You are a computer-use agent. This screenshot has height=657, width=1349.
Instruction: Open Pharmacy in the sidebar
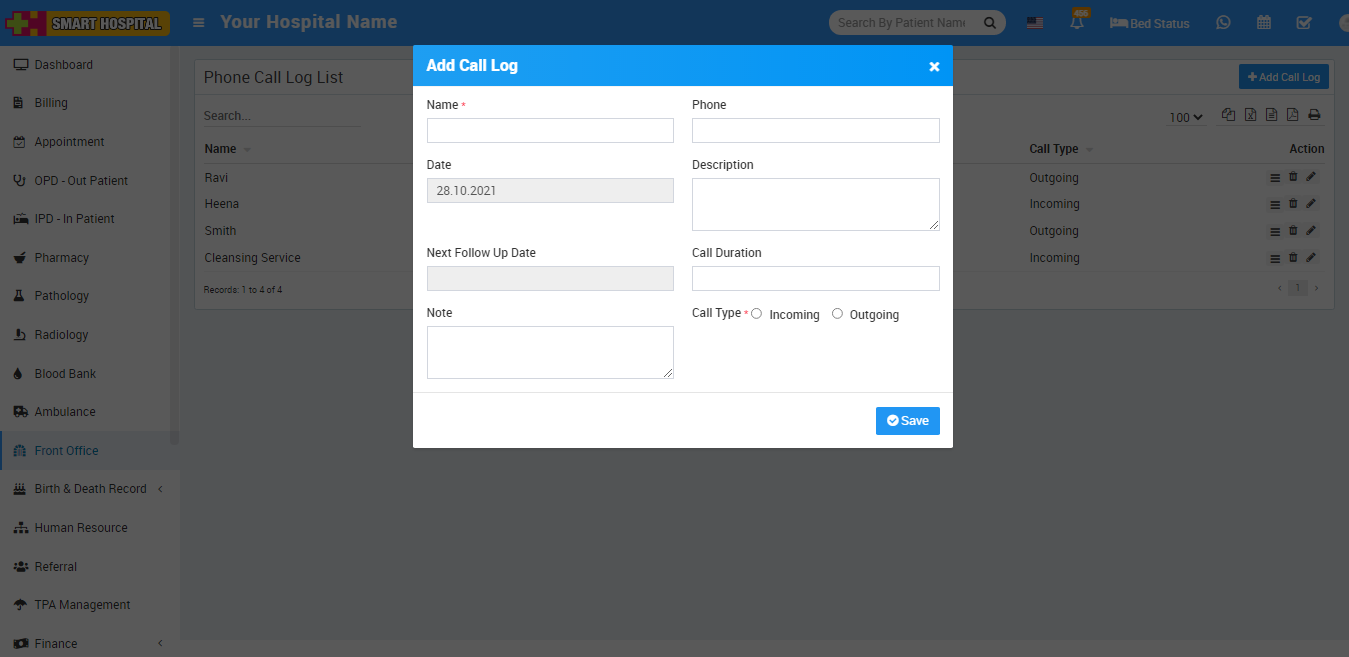tap(61, 258)
